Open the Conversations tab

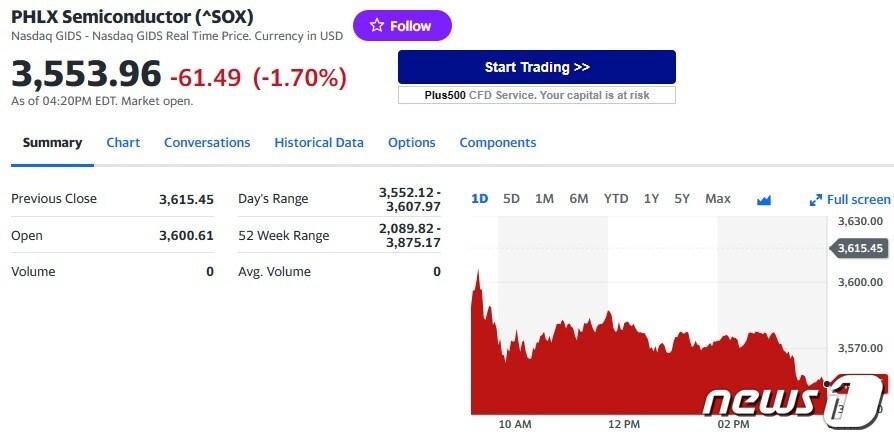pos(207,142)
